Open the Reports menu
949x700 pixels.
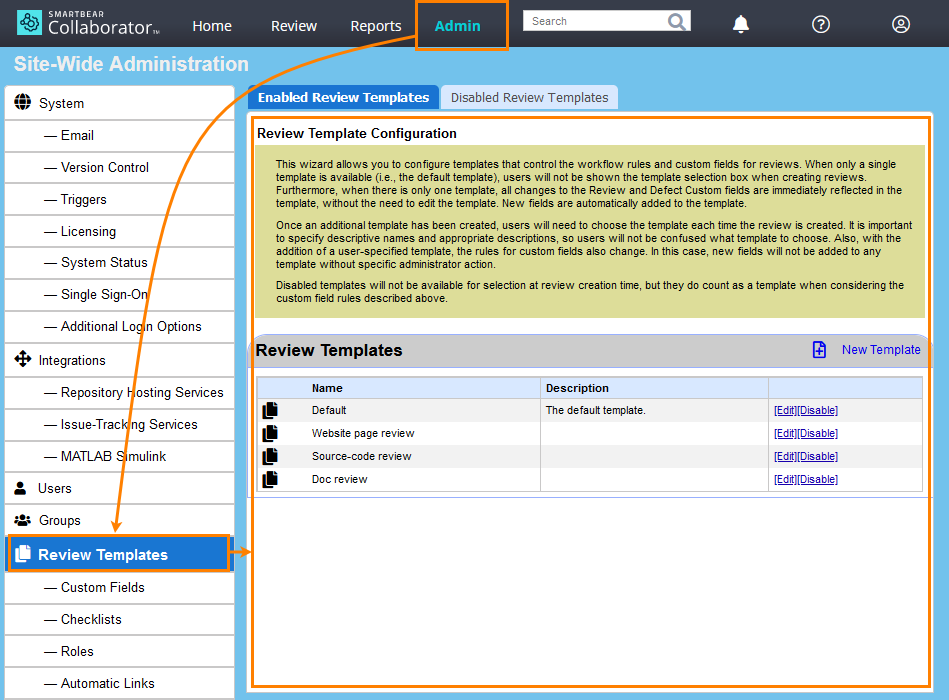(376, 26)
